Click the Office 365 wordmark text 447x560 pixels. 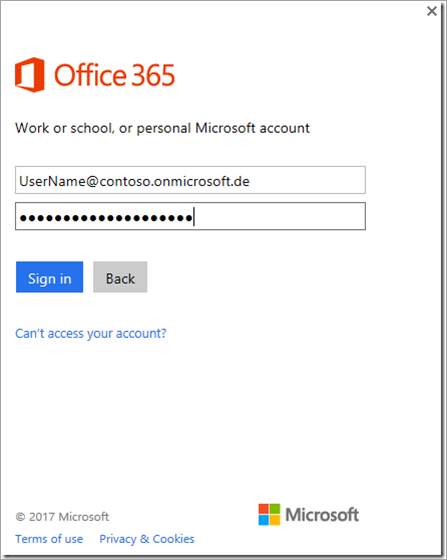pos(114,75)
